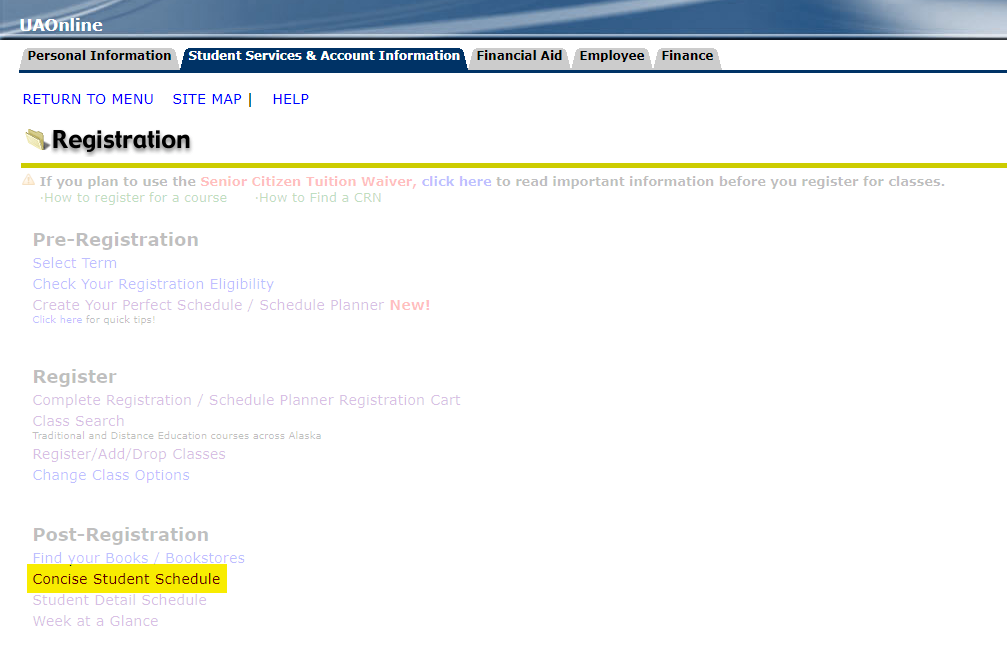
Task: Open Register/Add/Drop Classes
Action: coord(128,453)
